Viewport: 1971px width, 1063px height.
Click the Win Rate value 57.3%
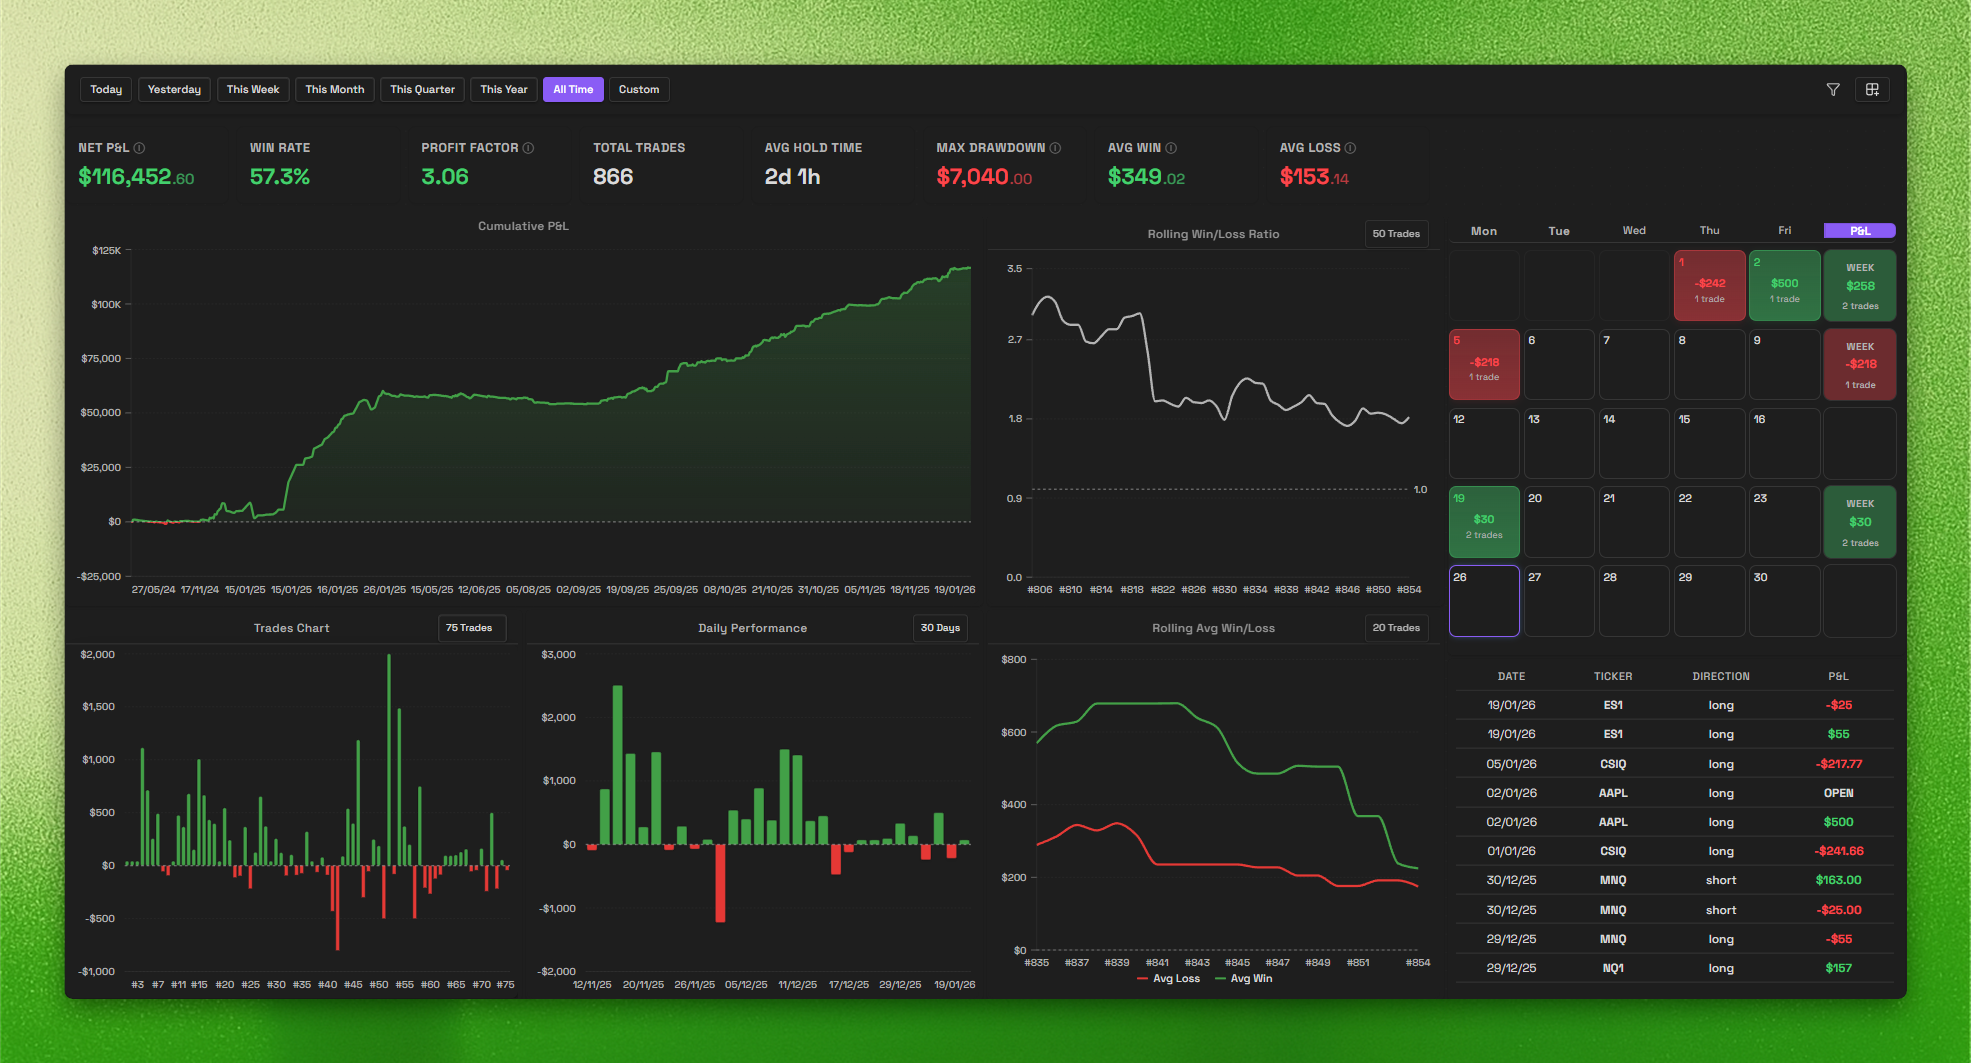tap(280, 177)
